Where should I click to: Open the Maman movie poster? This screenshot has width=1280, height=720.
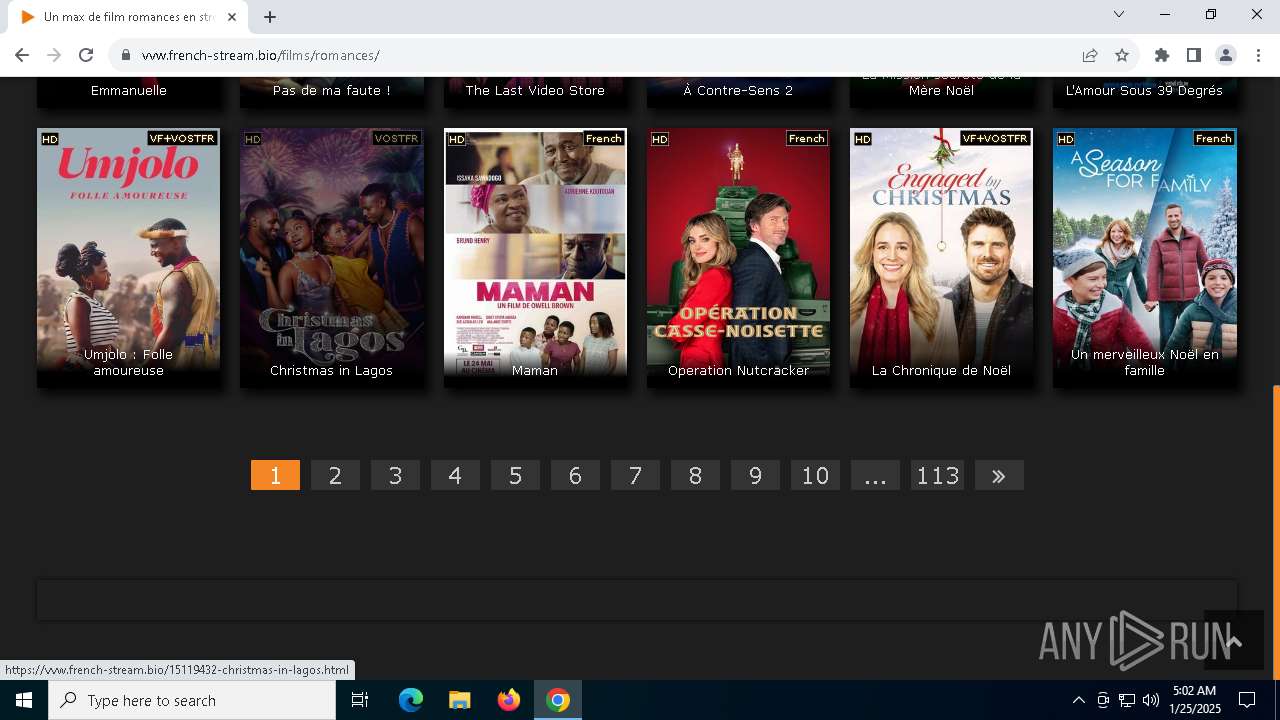(x=535, y=258)
